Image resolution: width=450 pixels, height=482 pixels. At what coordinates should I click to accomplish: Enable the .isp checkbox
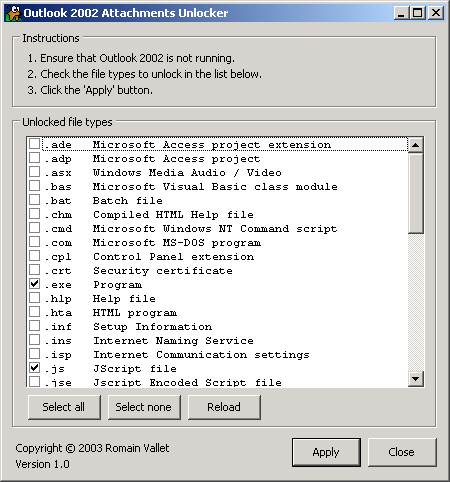[35, 354]
